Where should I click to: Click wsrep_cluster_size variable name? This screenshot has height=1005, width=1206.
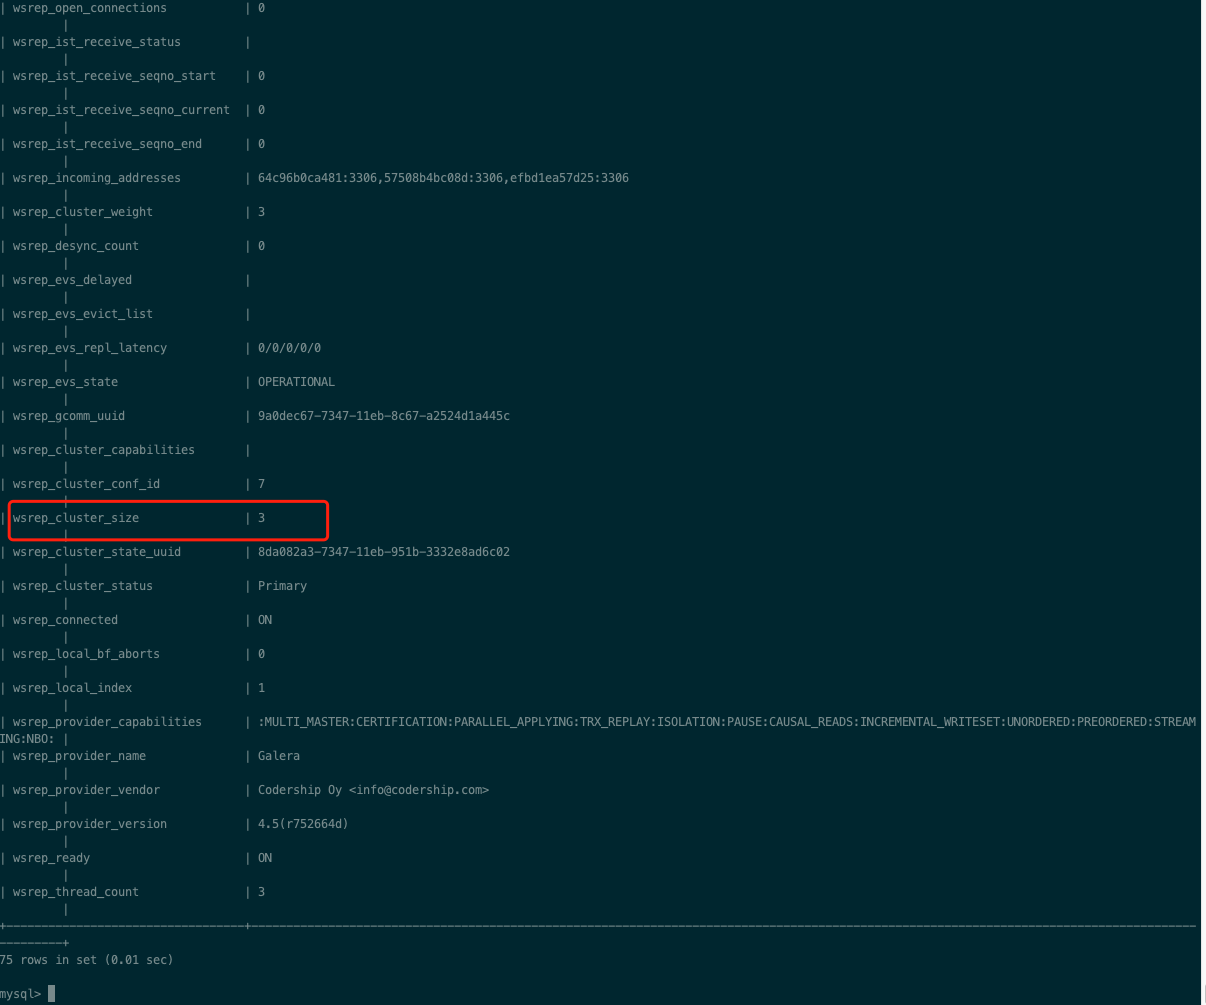(76, 518)
